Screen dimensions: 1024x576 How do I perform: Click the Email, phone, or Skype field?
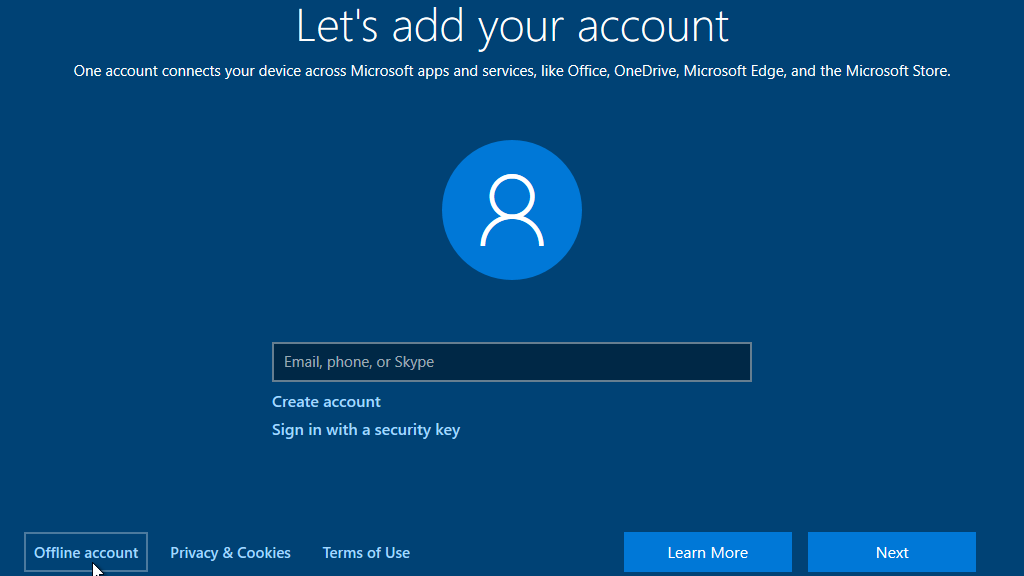point(511,362)
